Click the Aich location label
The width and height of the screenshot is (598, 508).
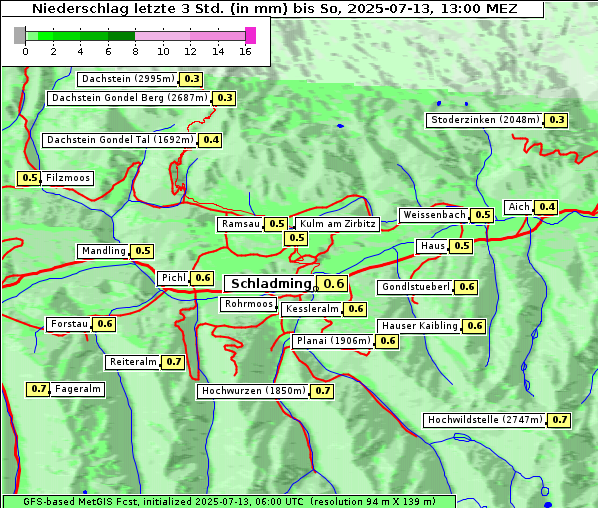[x=519, y=207]
